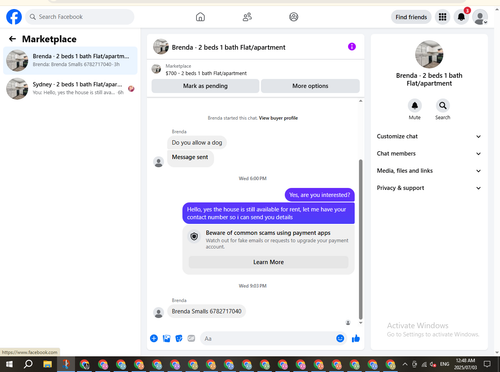This screenshot has height=372, width=500.
Task: Click Mark as pending button
Action: (205, 86)
